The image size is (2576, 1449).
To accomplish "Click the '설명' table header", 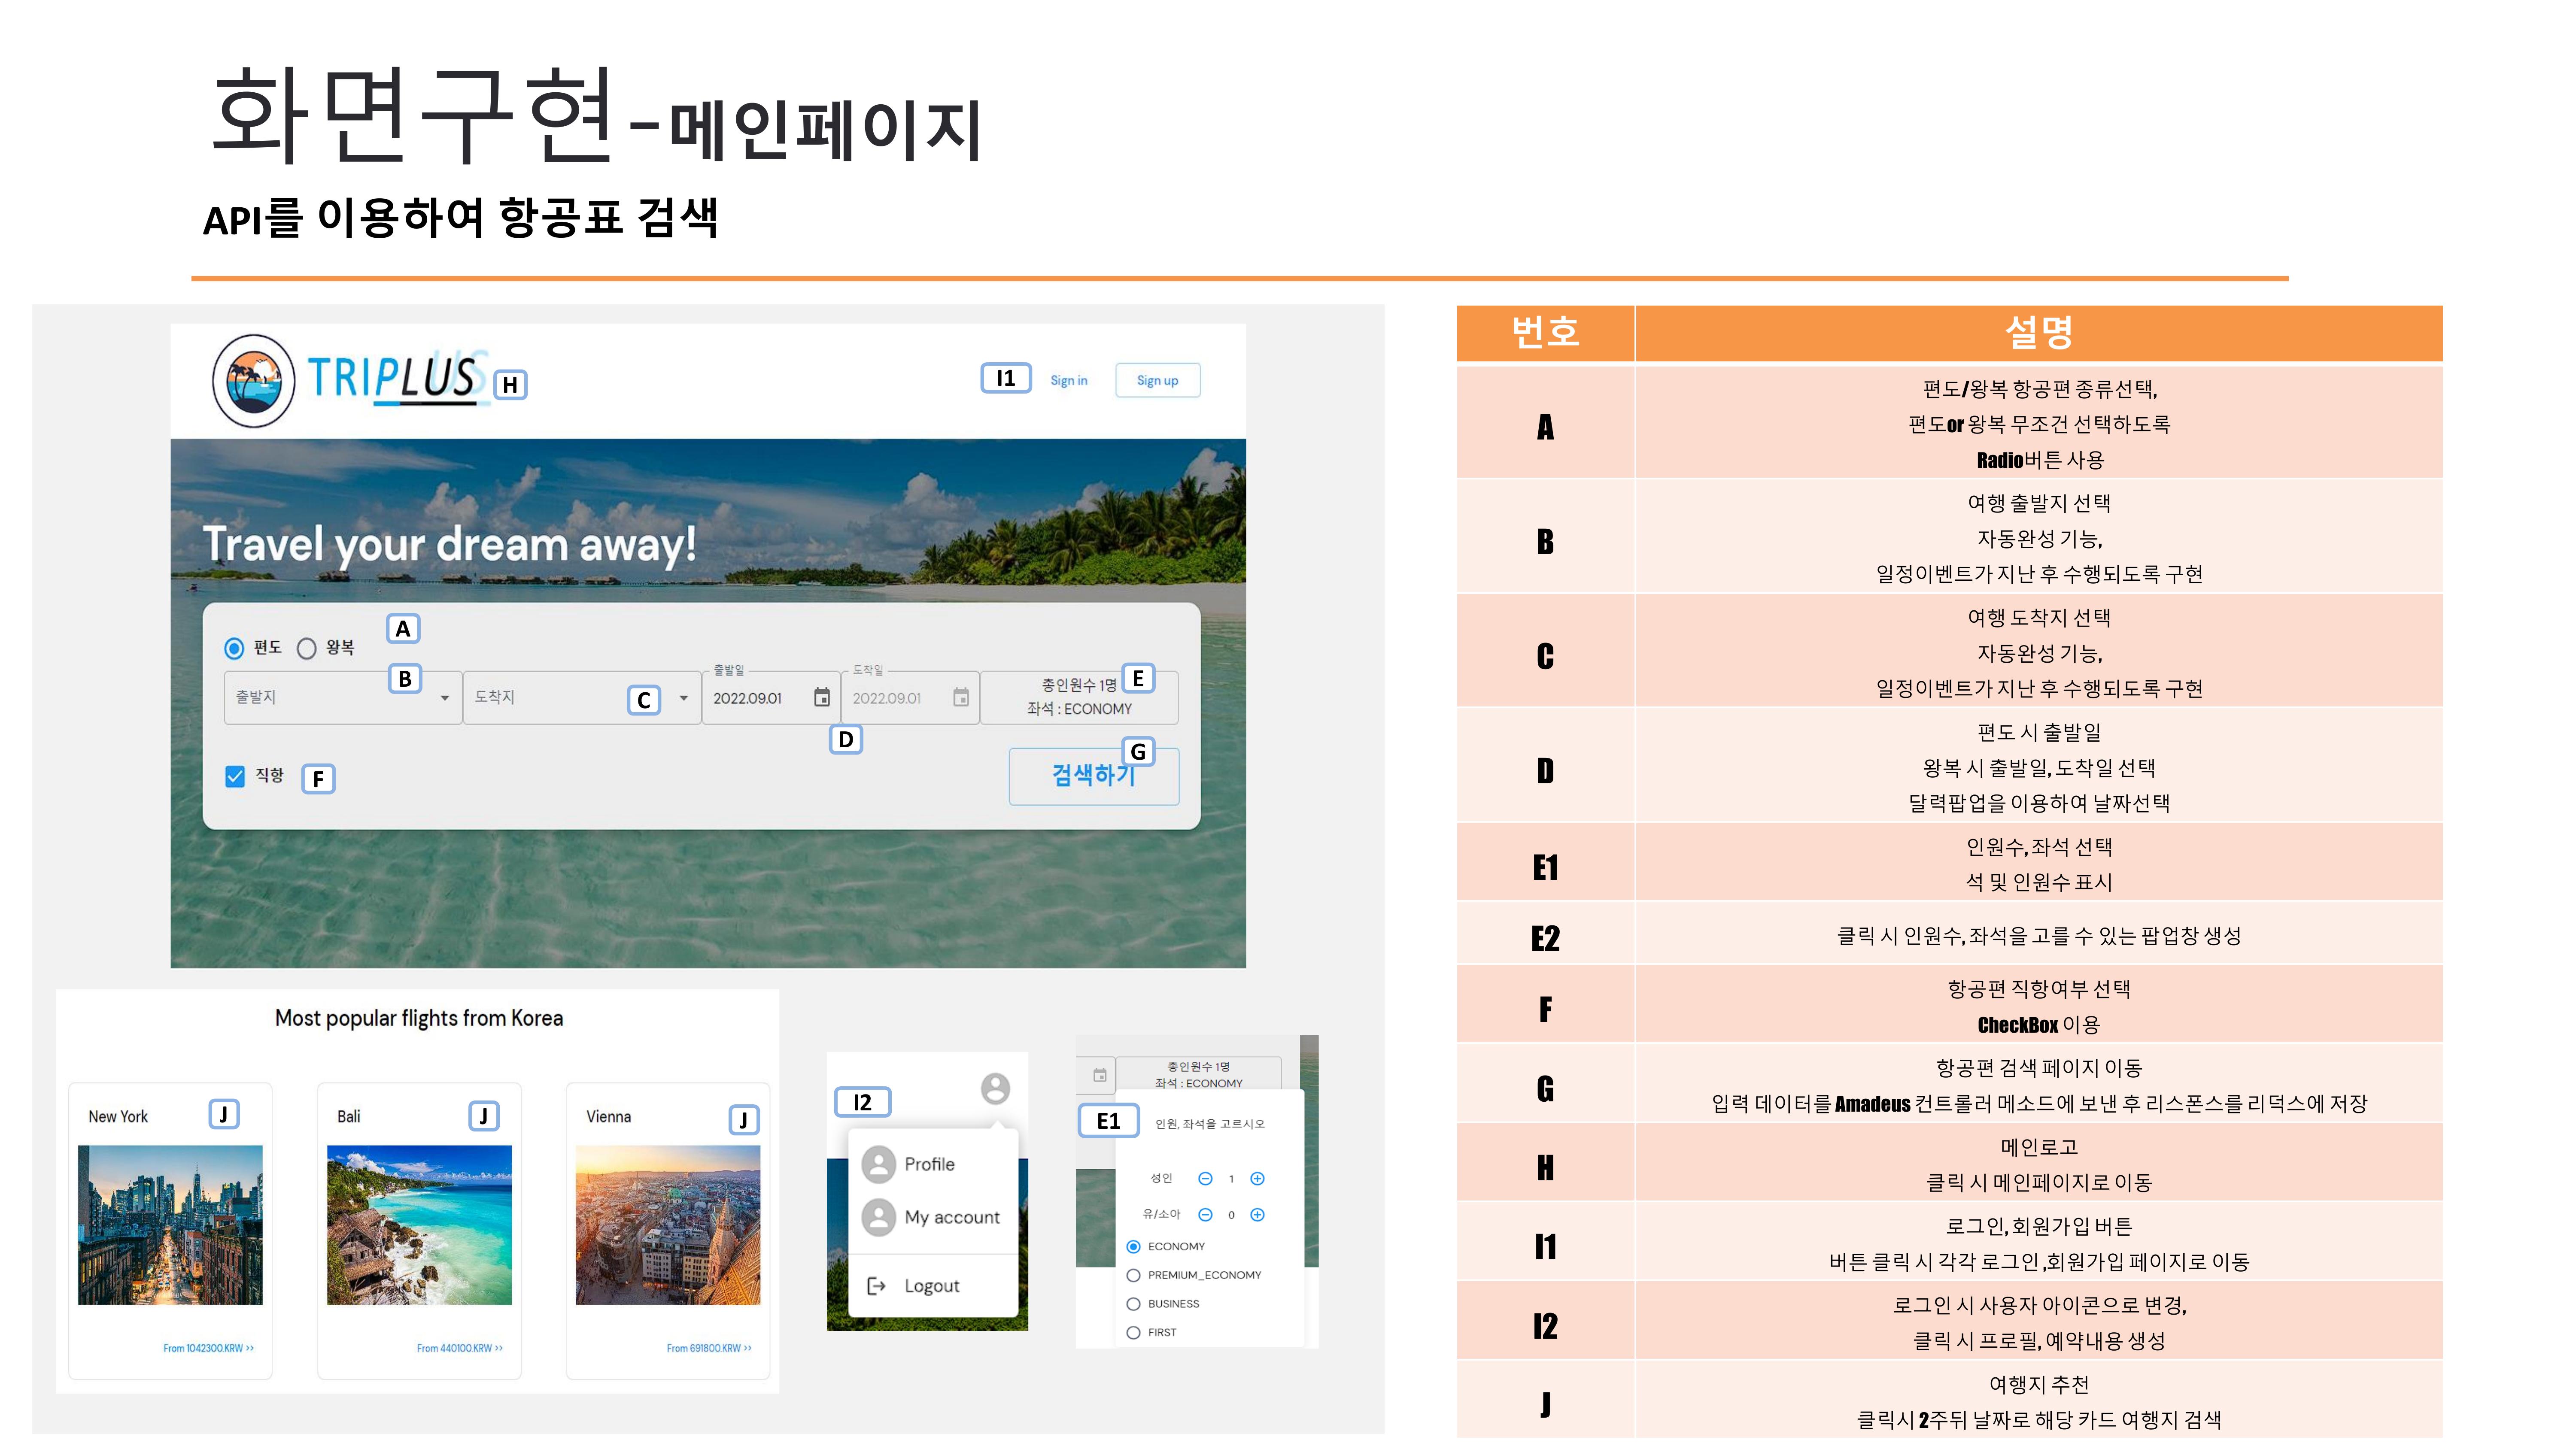I will coord(2038,332).
